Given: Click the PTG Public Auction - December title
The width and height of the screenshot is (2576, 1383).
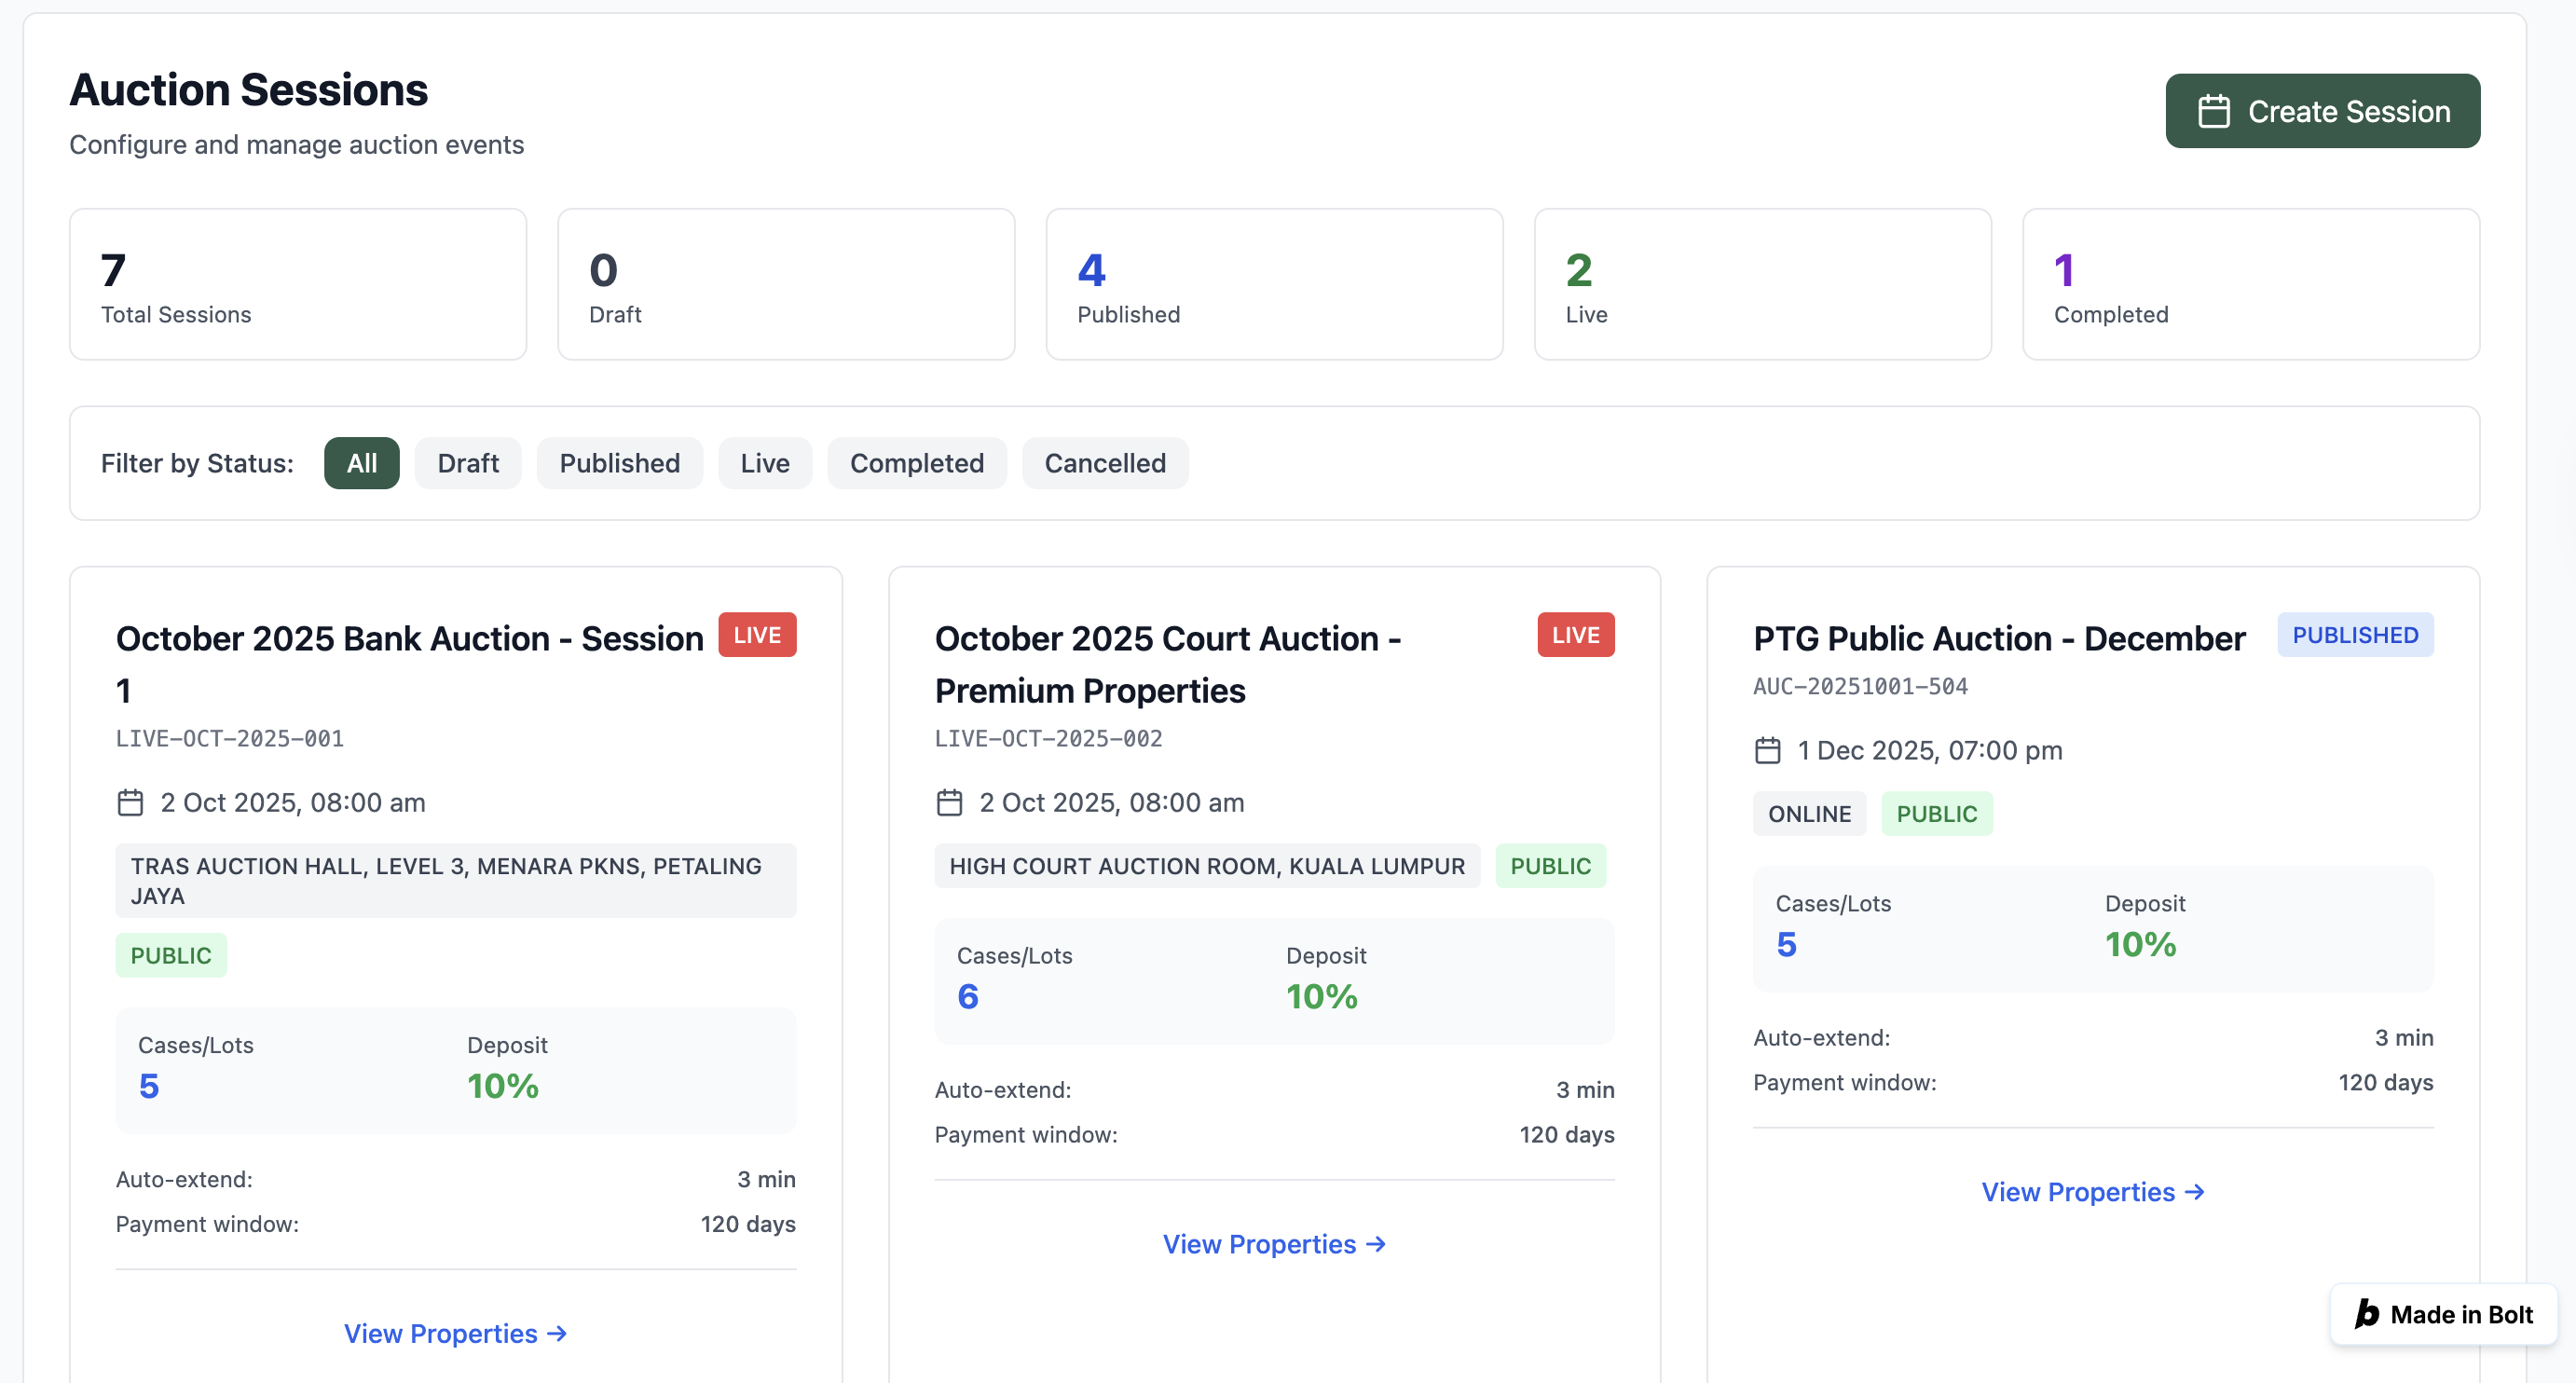Looking at the screenshot, I should coord(1999,638).
